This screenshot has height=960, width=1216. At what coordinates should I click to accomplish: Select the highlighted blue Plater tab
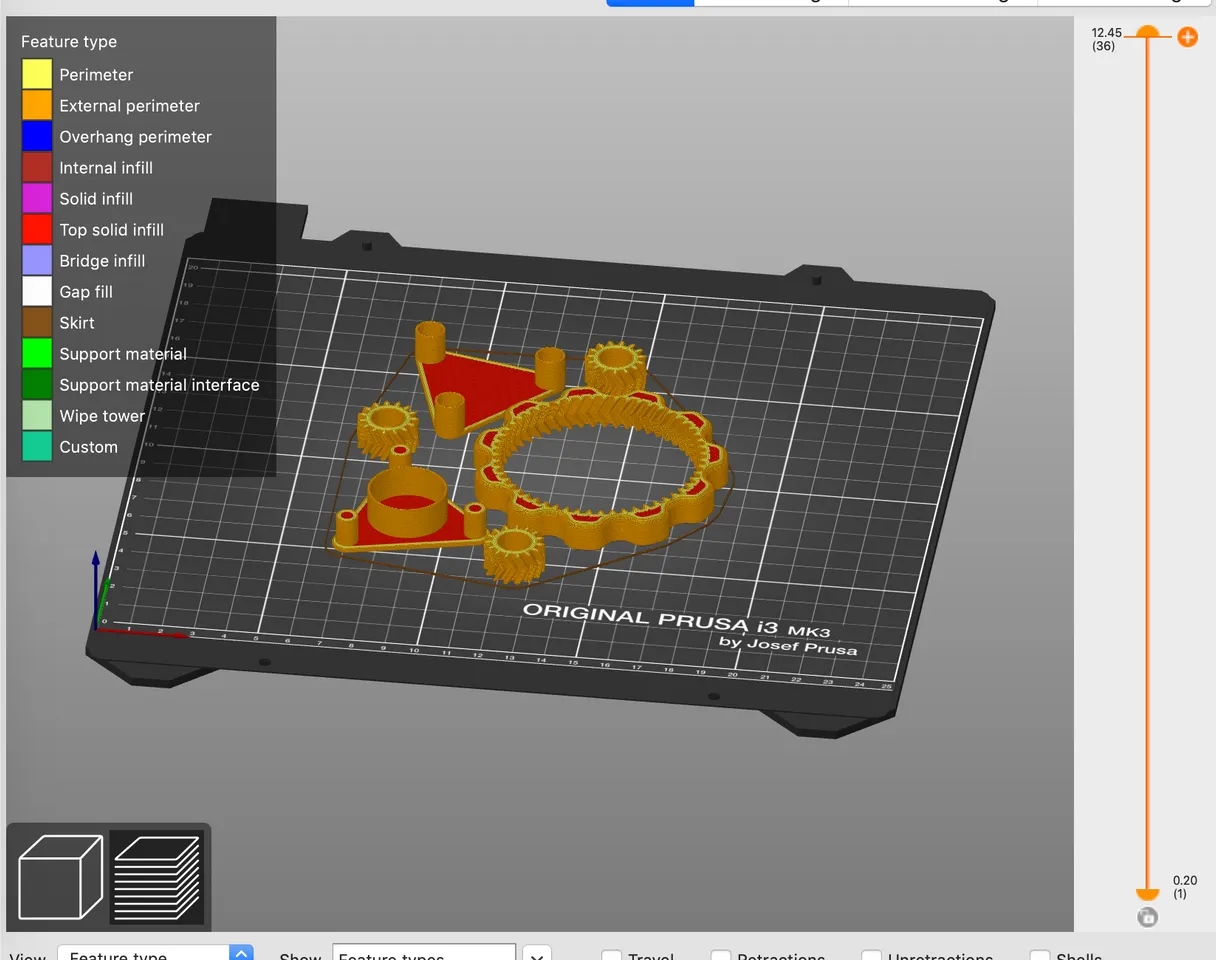tap(650, 3)
